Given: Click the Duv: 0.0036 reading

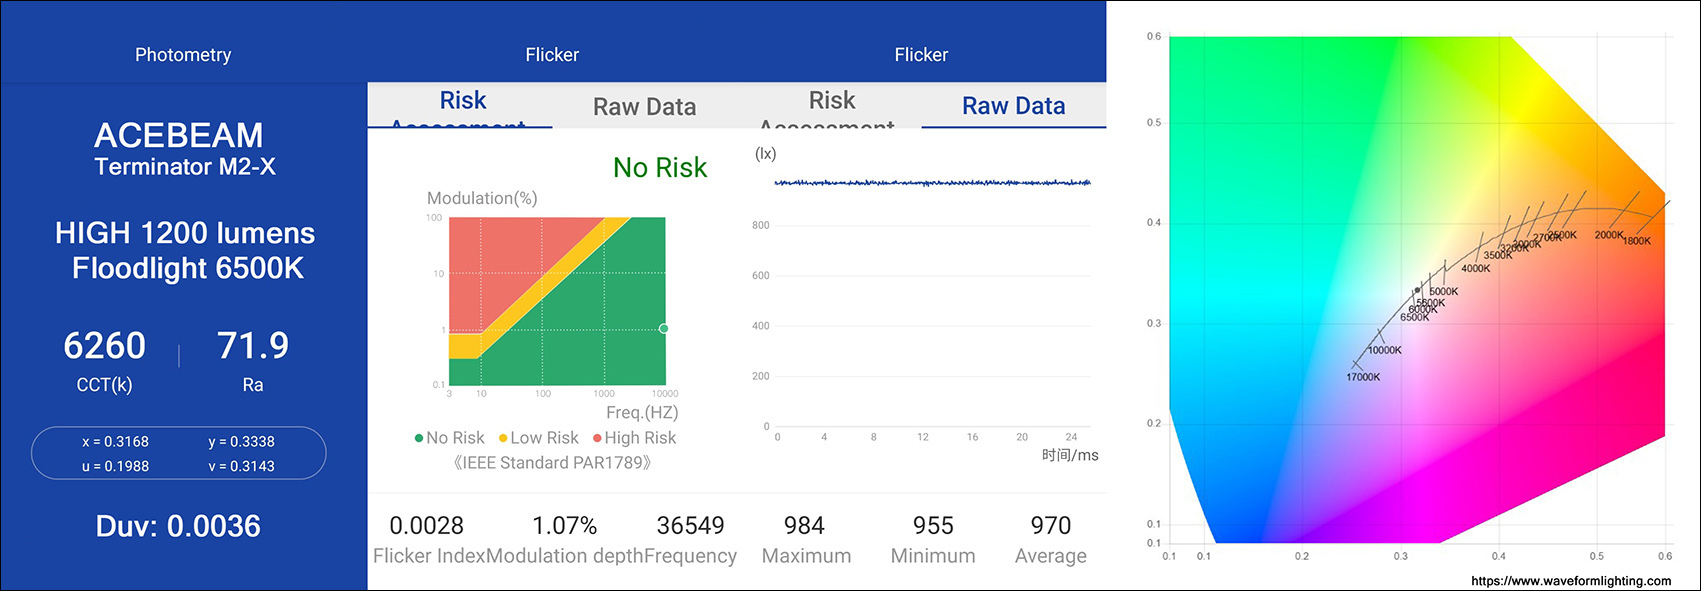Looking at the screenshot, I should pos(178,527).
